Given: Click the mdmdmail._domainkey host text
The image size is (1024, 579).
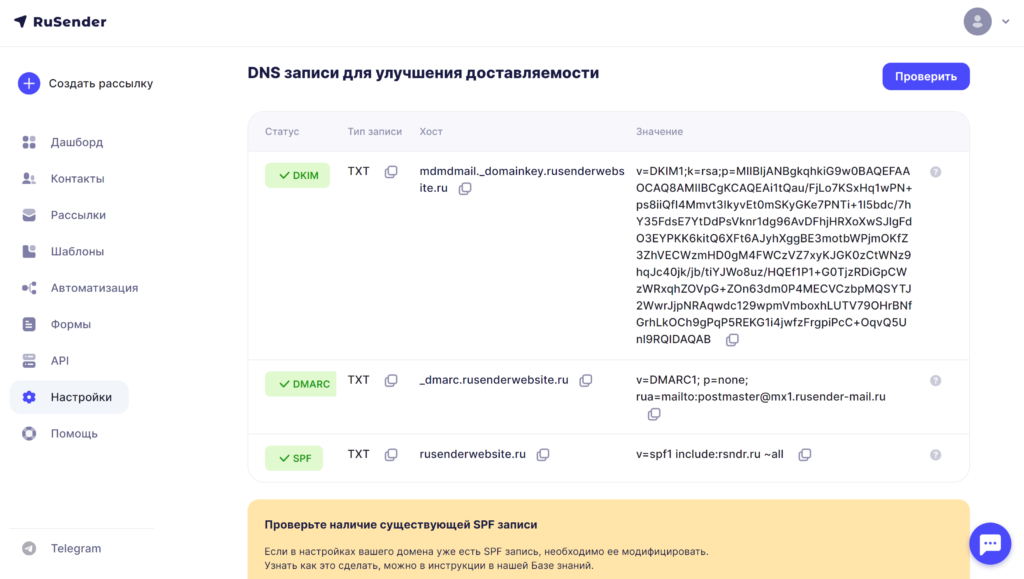Looking at the screenshot, I should (521, 180).
